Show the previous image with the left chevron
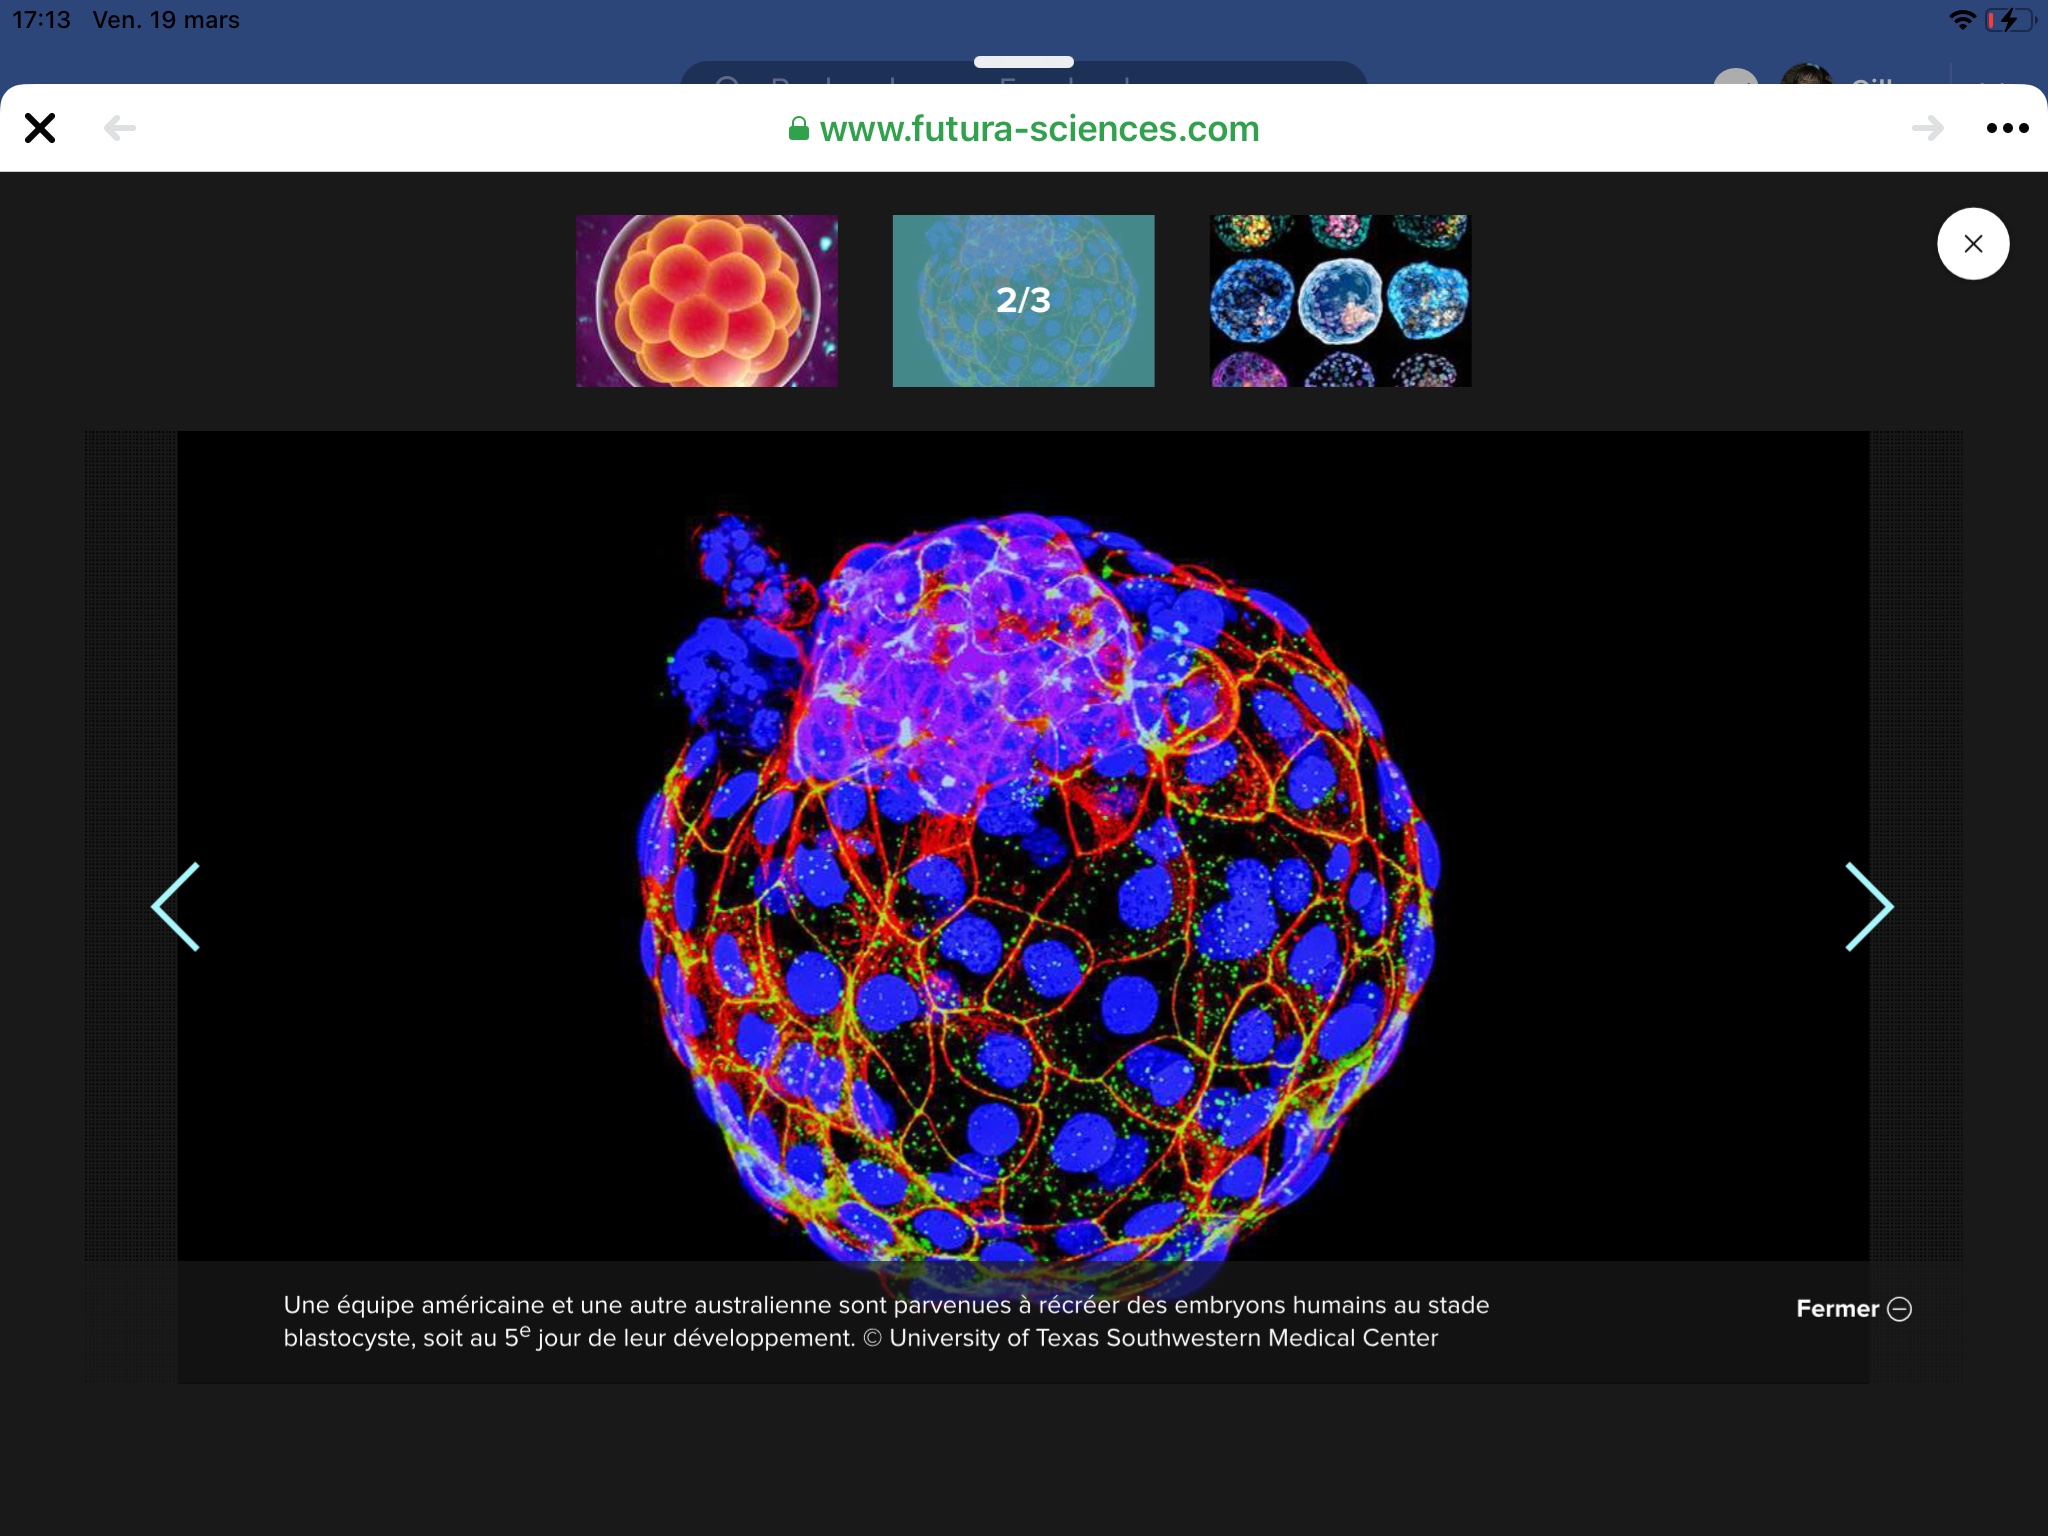Viewport: 2048px width, 1536px height. [x=177, y=906]
